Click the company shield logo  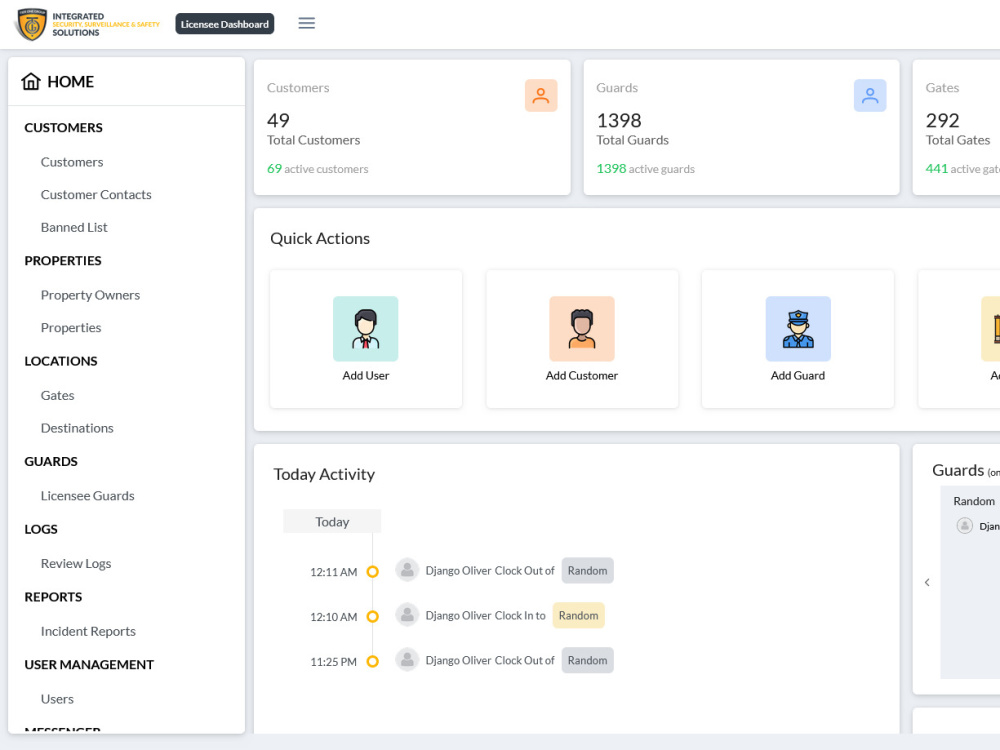pos(31,24)
